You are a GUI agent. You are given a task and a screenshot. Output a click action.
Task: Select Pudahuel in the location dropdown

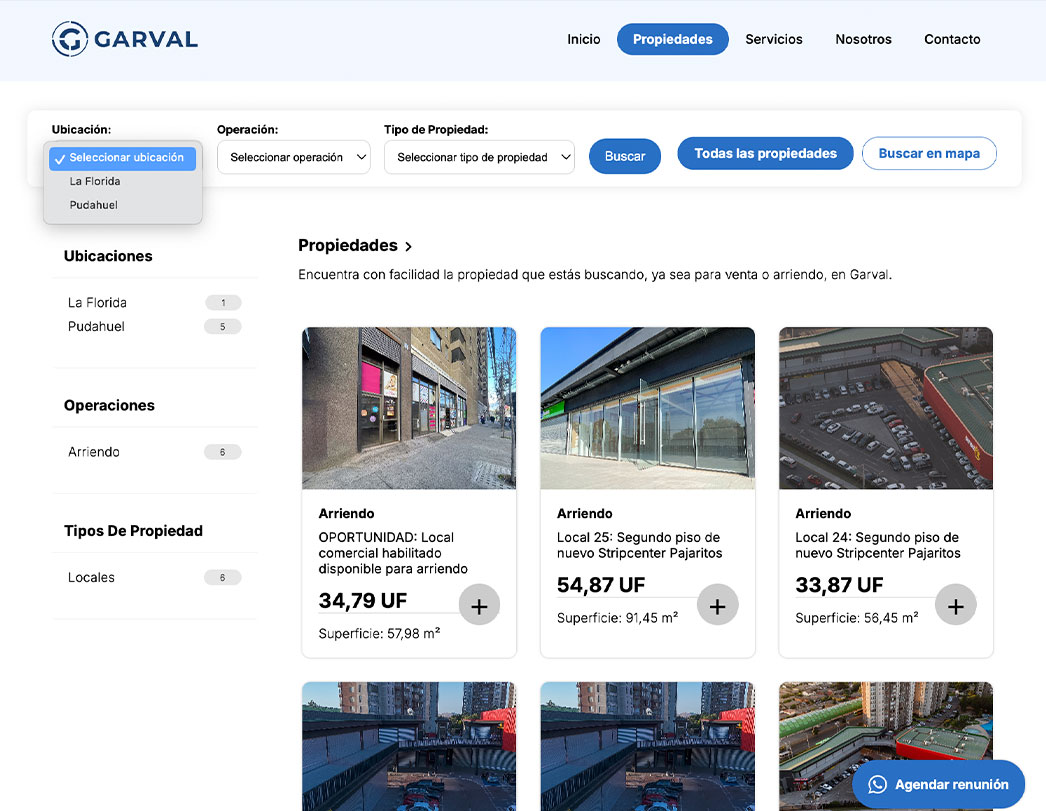pos(123,205)
